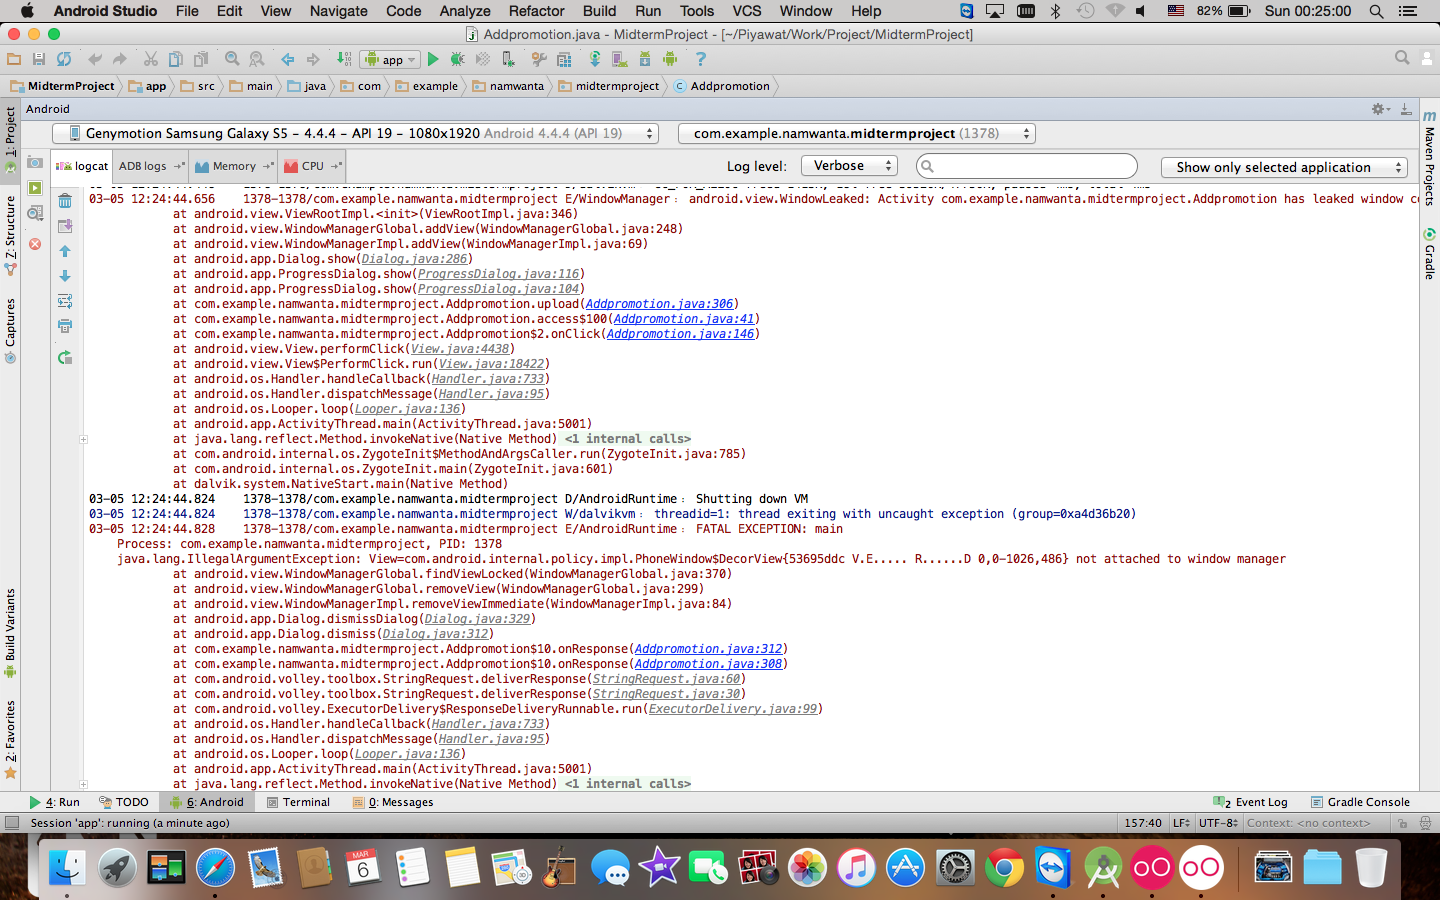Click the print icon in logcat toolbar

coord(65,326)
